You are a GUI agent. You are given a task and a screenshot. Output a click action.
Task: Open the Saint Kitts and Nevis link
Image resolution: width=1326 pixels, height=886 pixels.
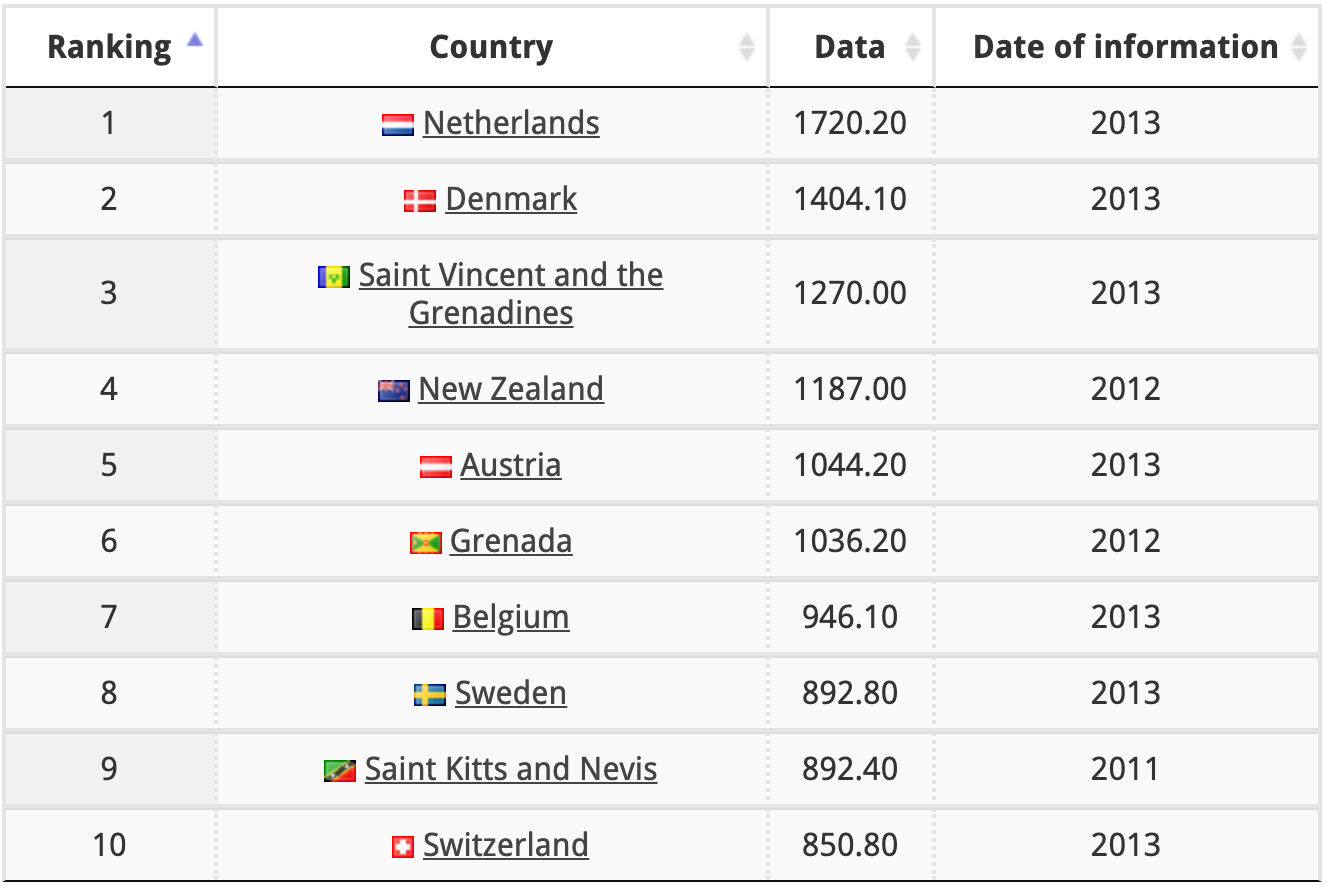511,769
